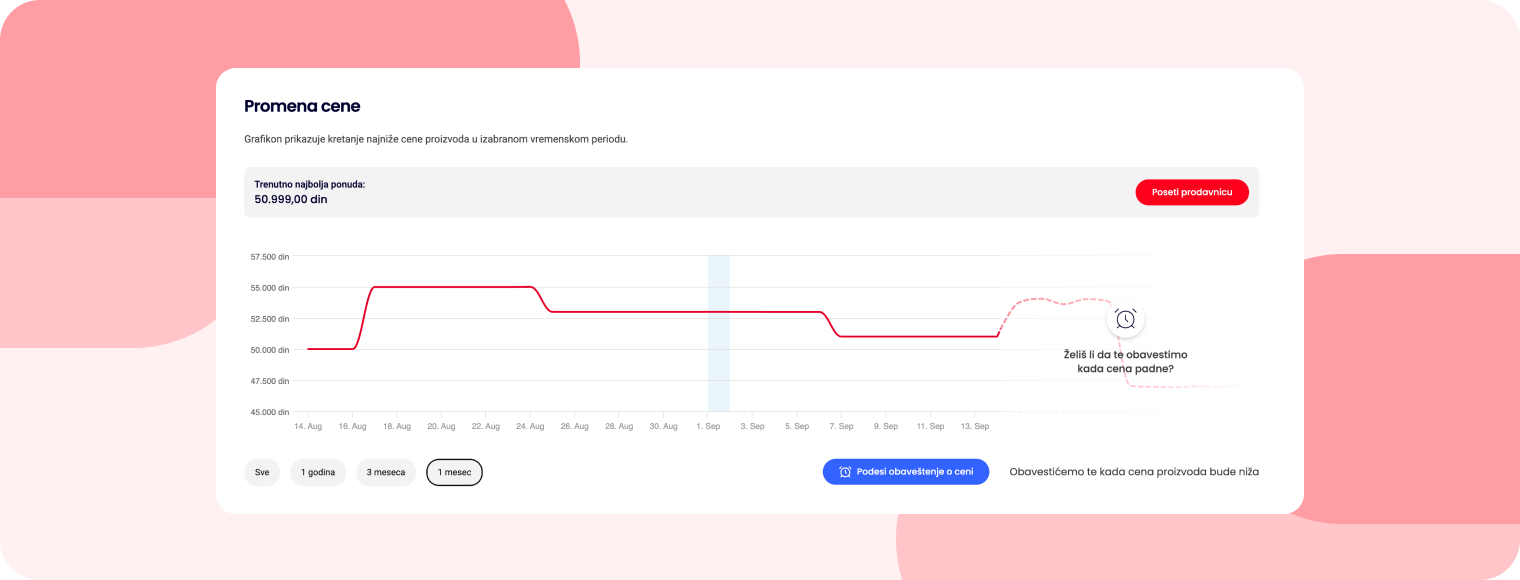This screenshot has height=580, width=1520.
Task: Click the "9. Sep" date label
Action: tap(886, 426)
